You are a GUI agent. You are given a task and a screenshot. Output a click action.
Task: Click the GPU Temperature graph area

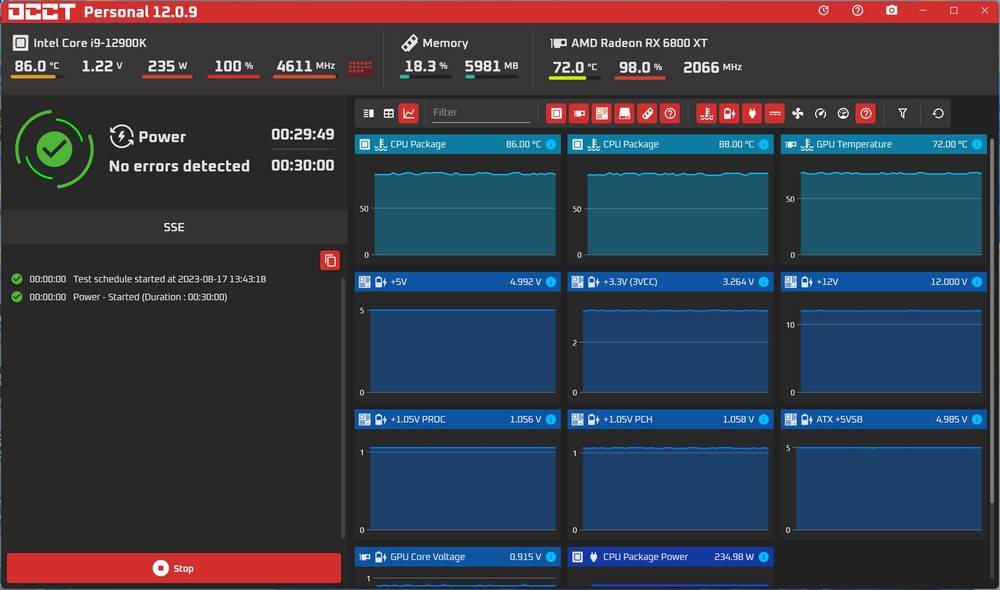(891, 214)
